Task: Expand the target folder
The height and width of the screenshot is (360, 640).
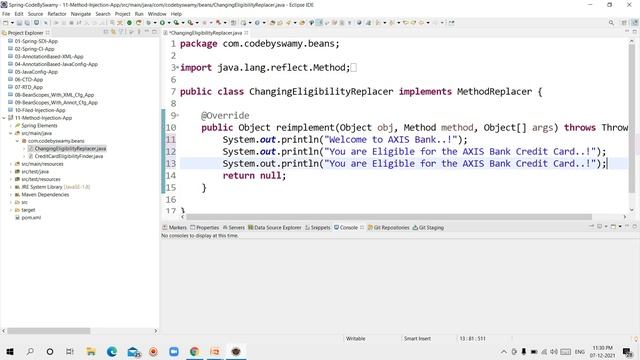Action: (11, 210)
